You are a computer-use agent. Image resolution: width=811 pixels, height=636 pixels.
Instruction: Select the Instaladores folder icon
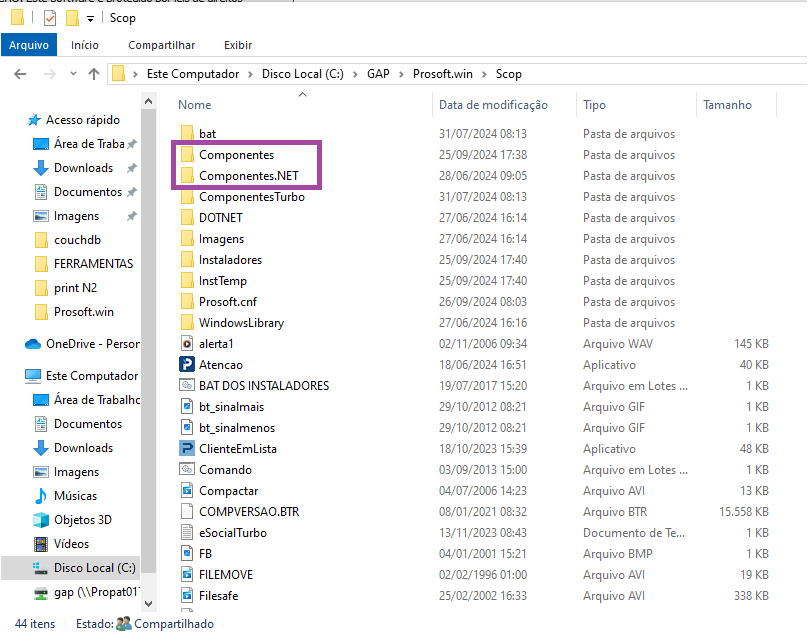click(x=187, y=260)
